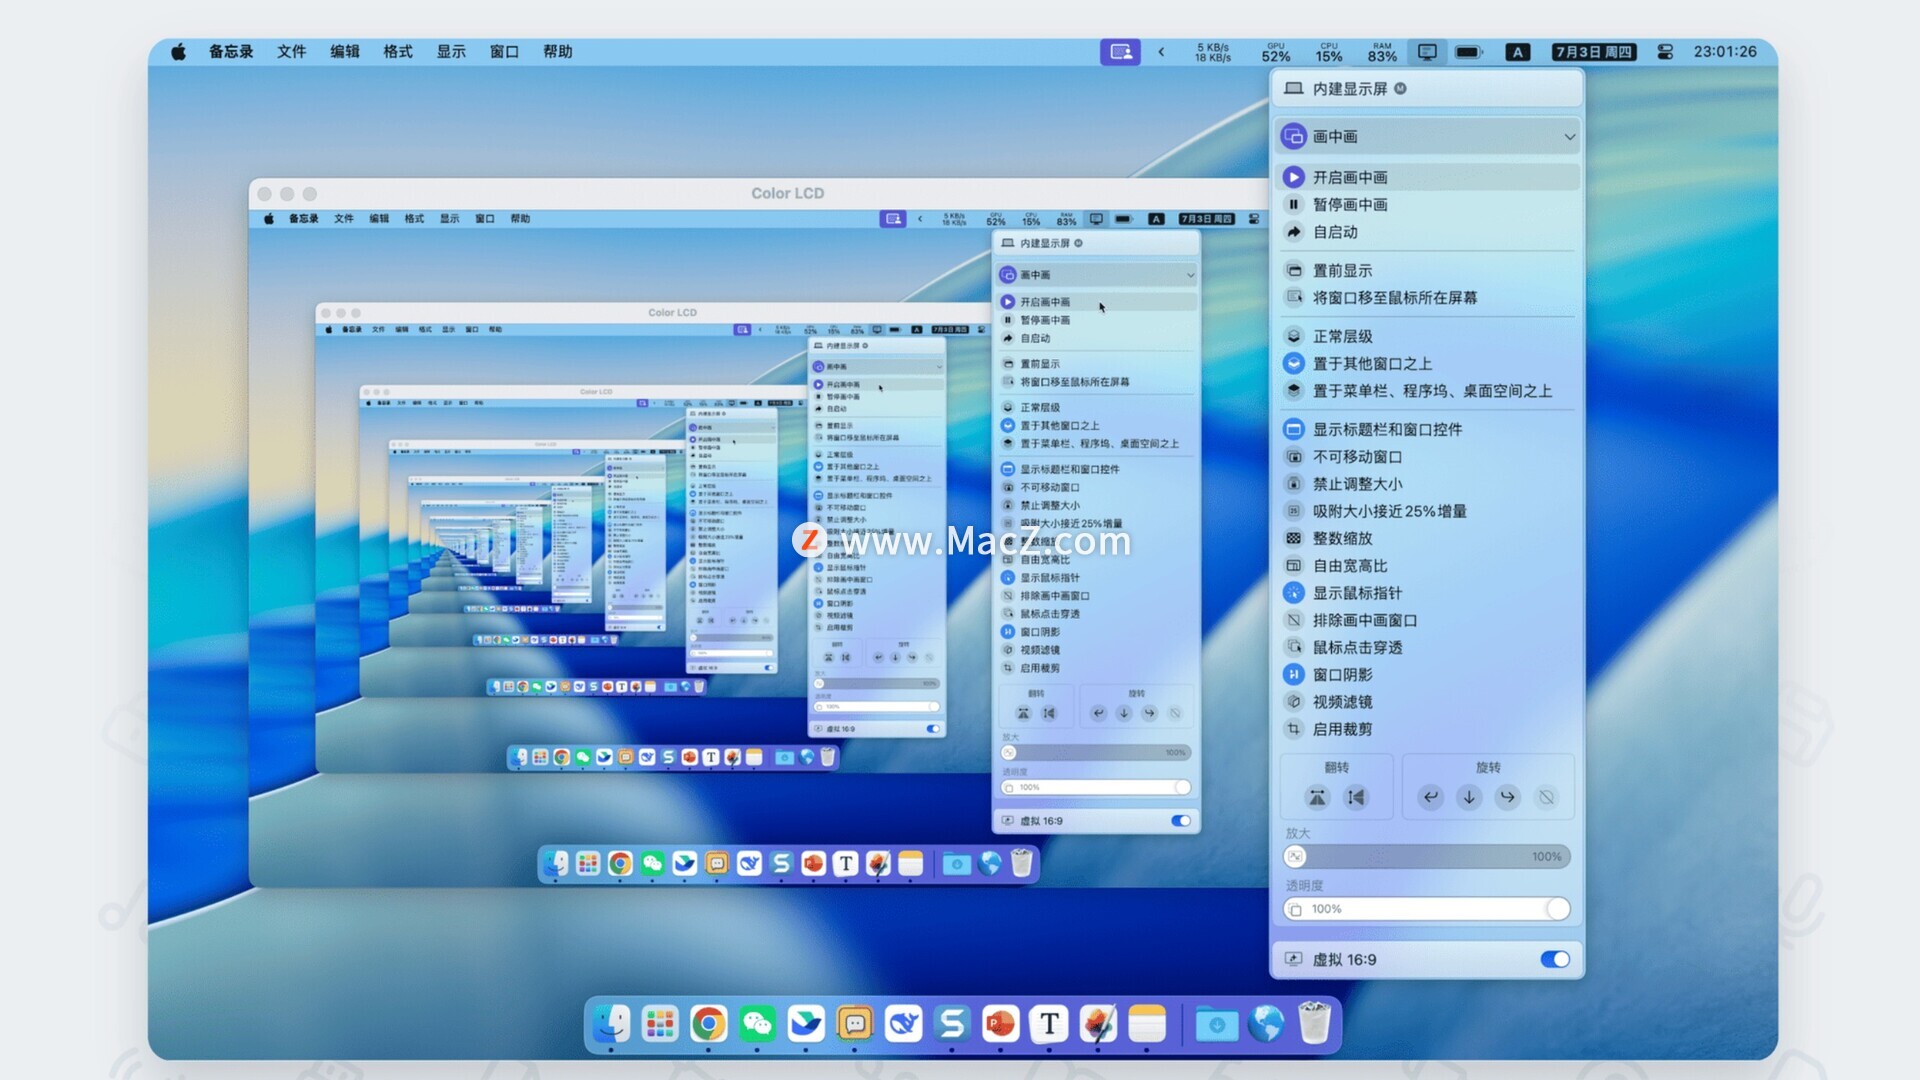Toggle the 虚拟 16:9 switch
Viewport: 1920px width, 1080px height.
pos(1554,959)
